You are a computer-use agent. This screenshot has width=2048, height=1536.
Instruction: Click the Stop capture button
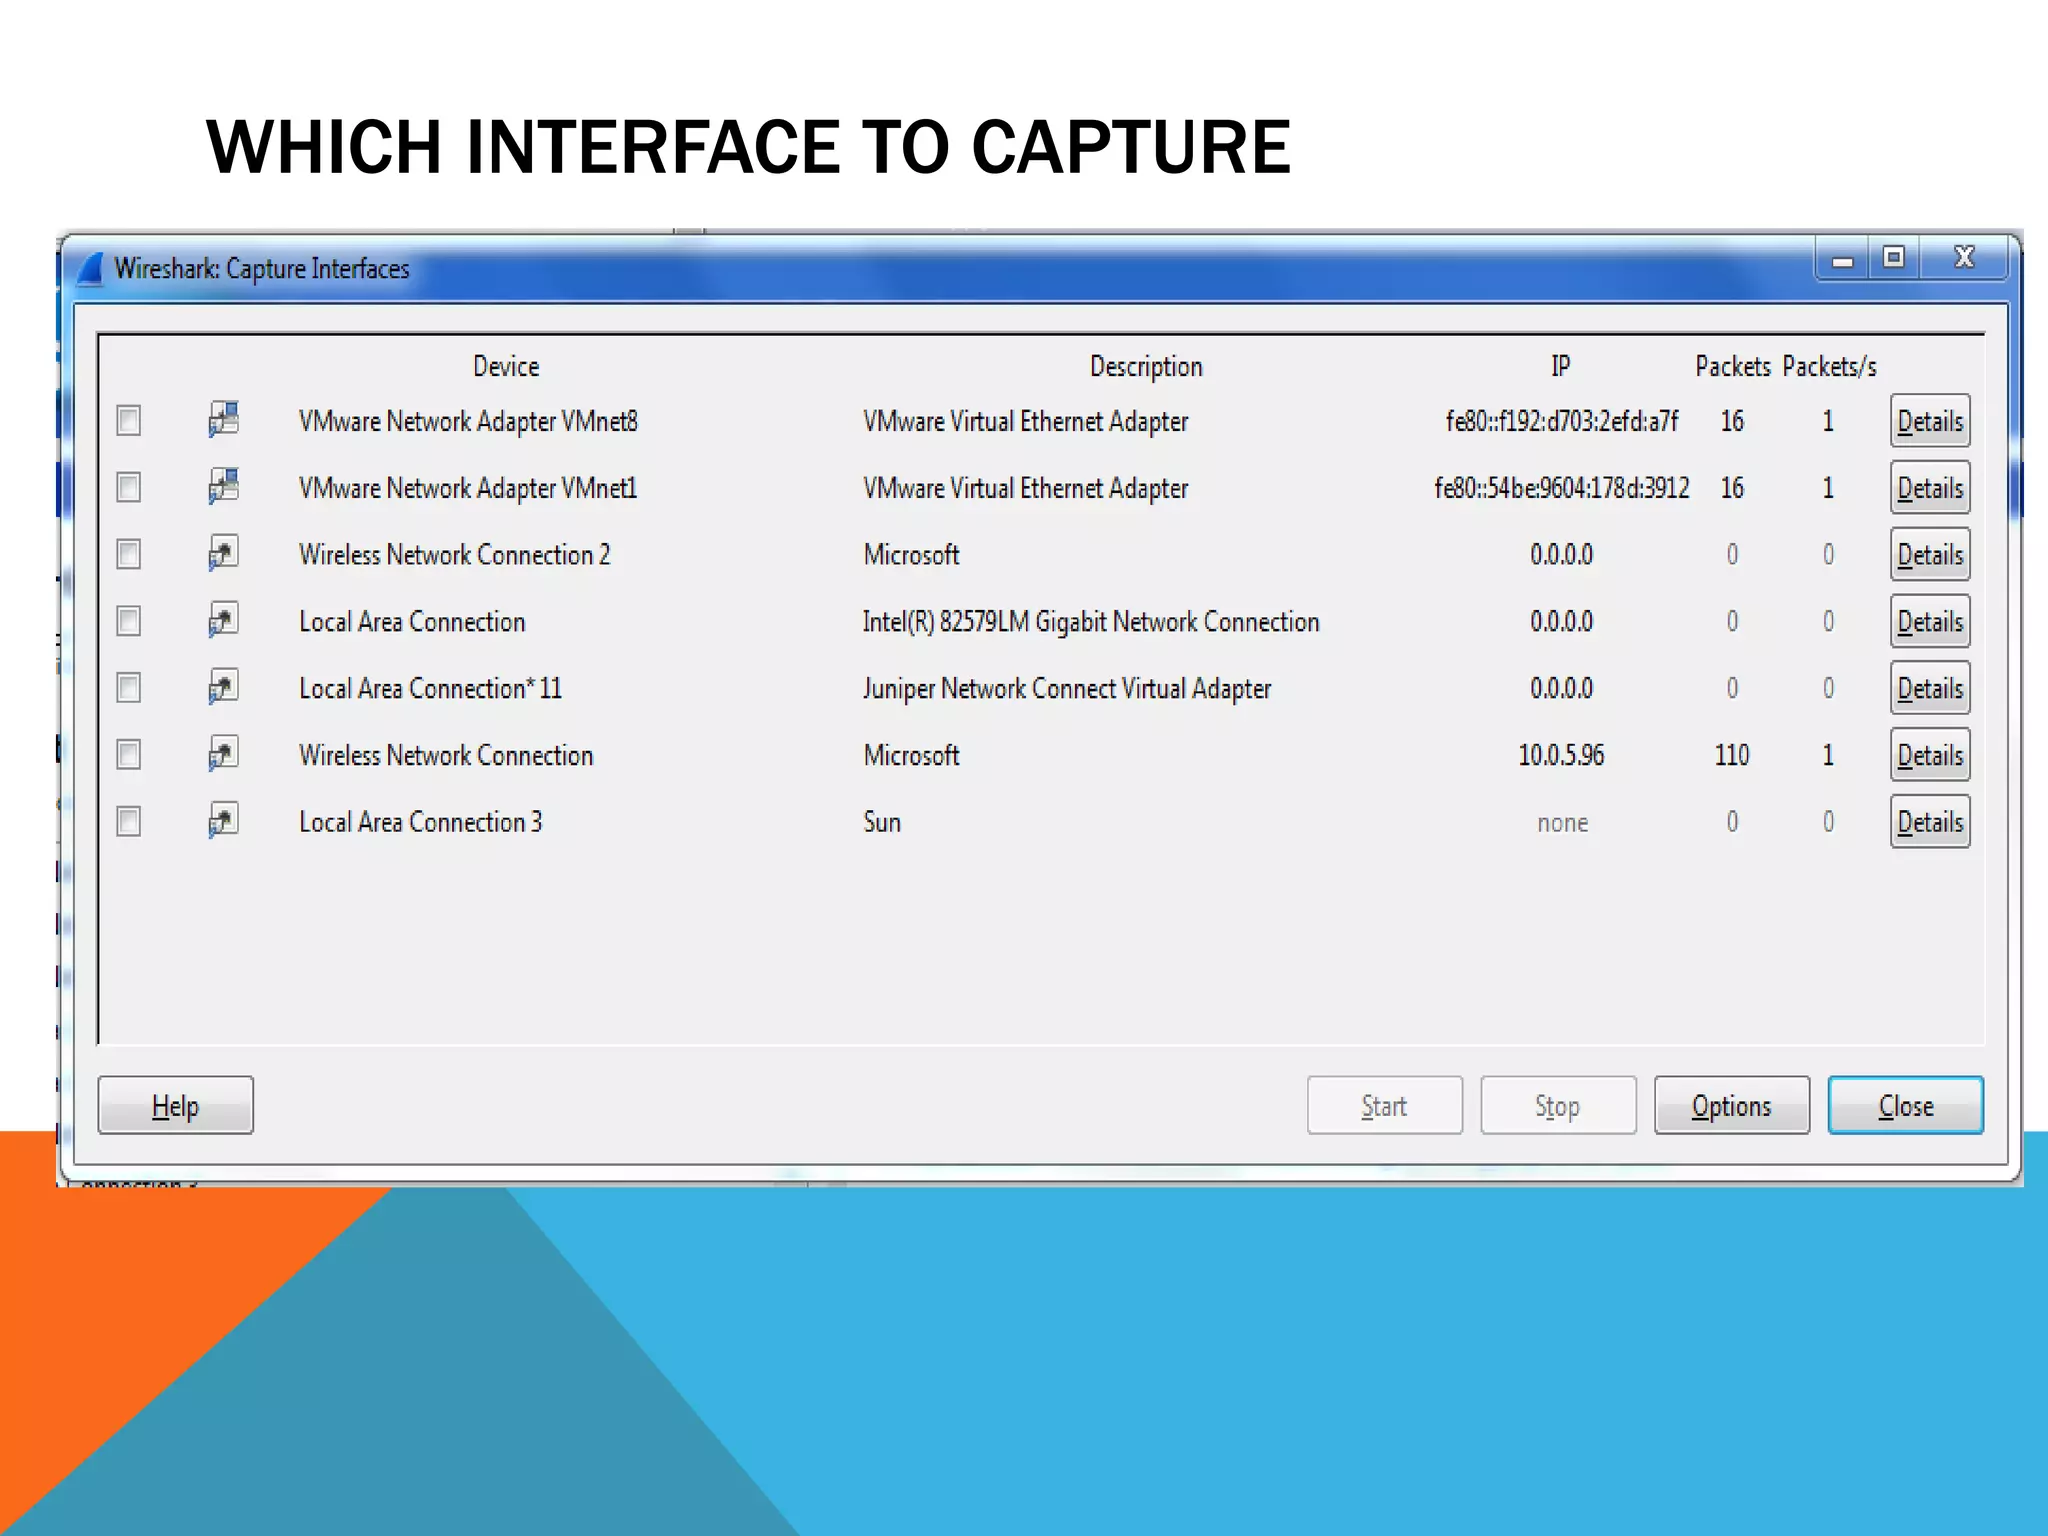click(x=1558, y=1105)
